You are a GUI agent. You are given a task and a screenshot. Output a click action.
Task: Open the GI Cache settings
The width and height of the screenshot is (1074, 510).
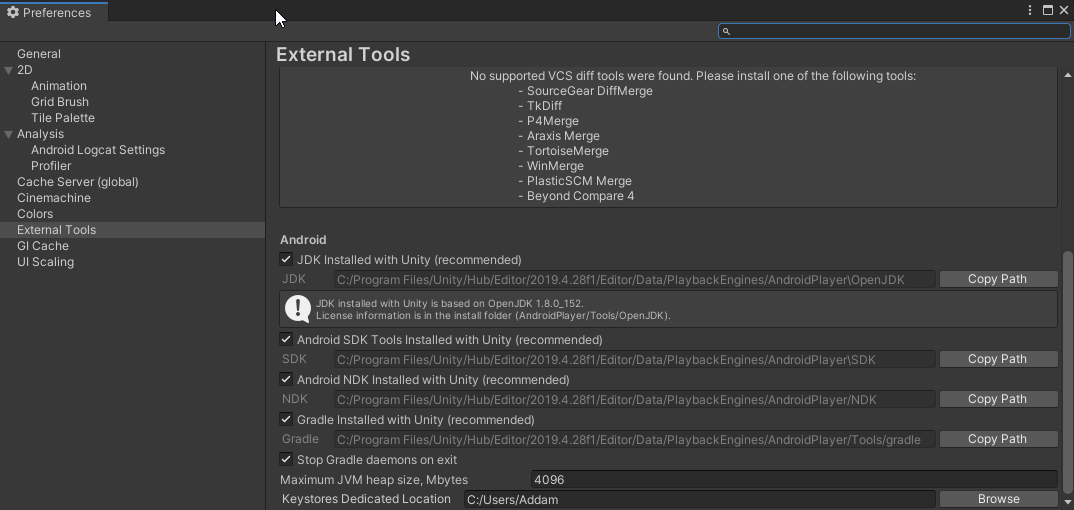pyautogui.click(x=42, y=246)
